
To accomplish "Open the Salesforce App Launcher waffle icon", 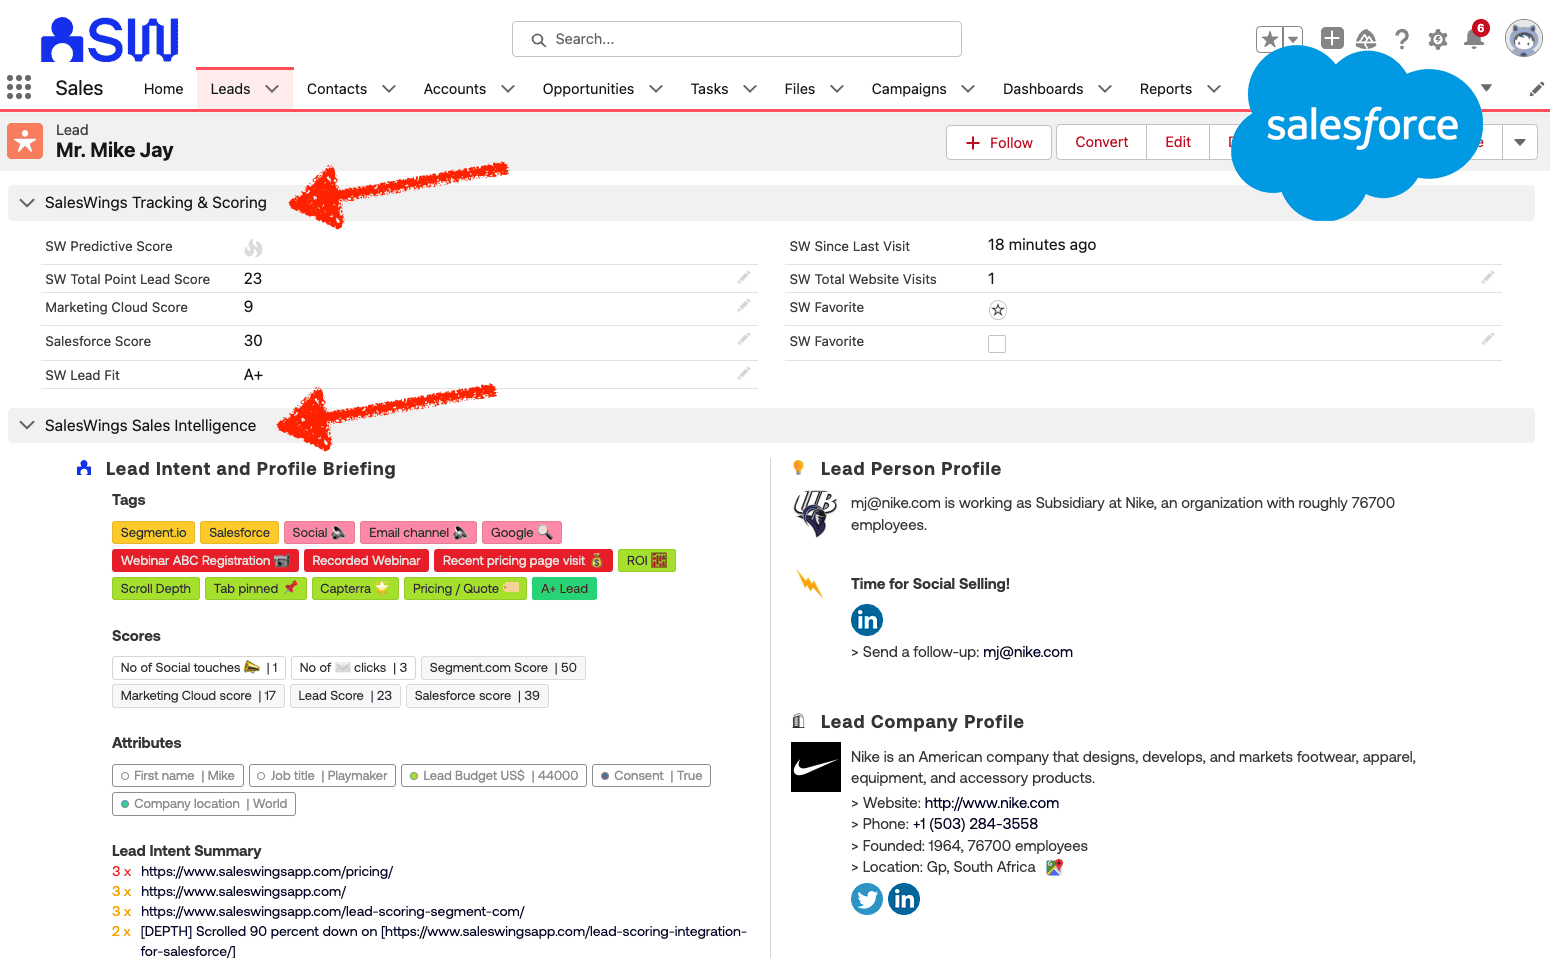I will tap(19, 87).
